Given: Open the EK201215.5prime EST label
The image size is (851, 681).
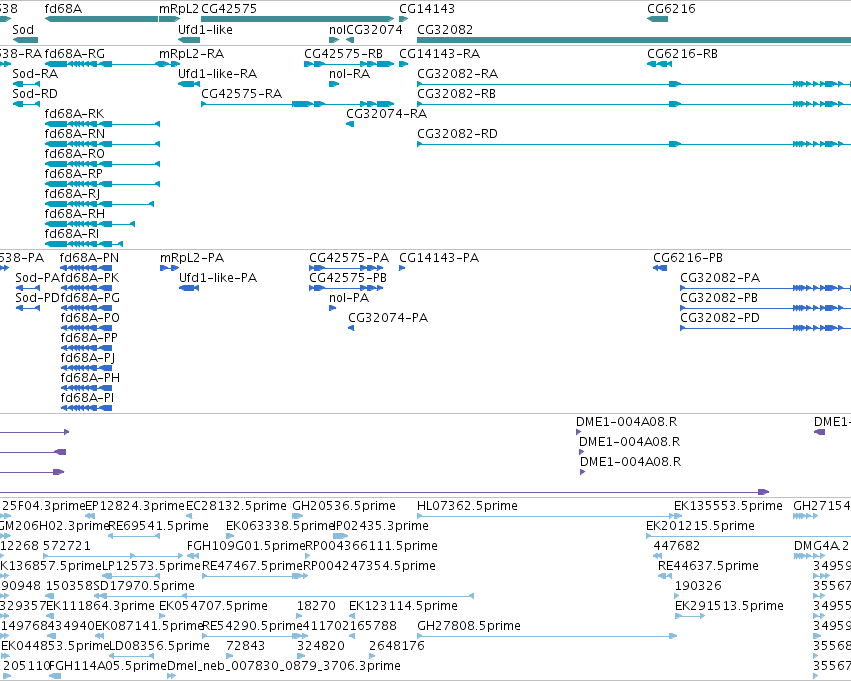Looking at the screenshot, I should point(700,526).
